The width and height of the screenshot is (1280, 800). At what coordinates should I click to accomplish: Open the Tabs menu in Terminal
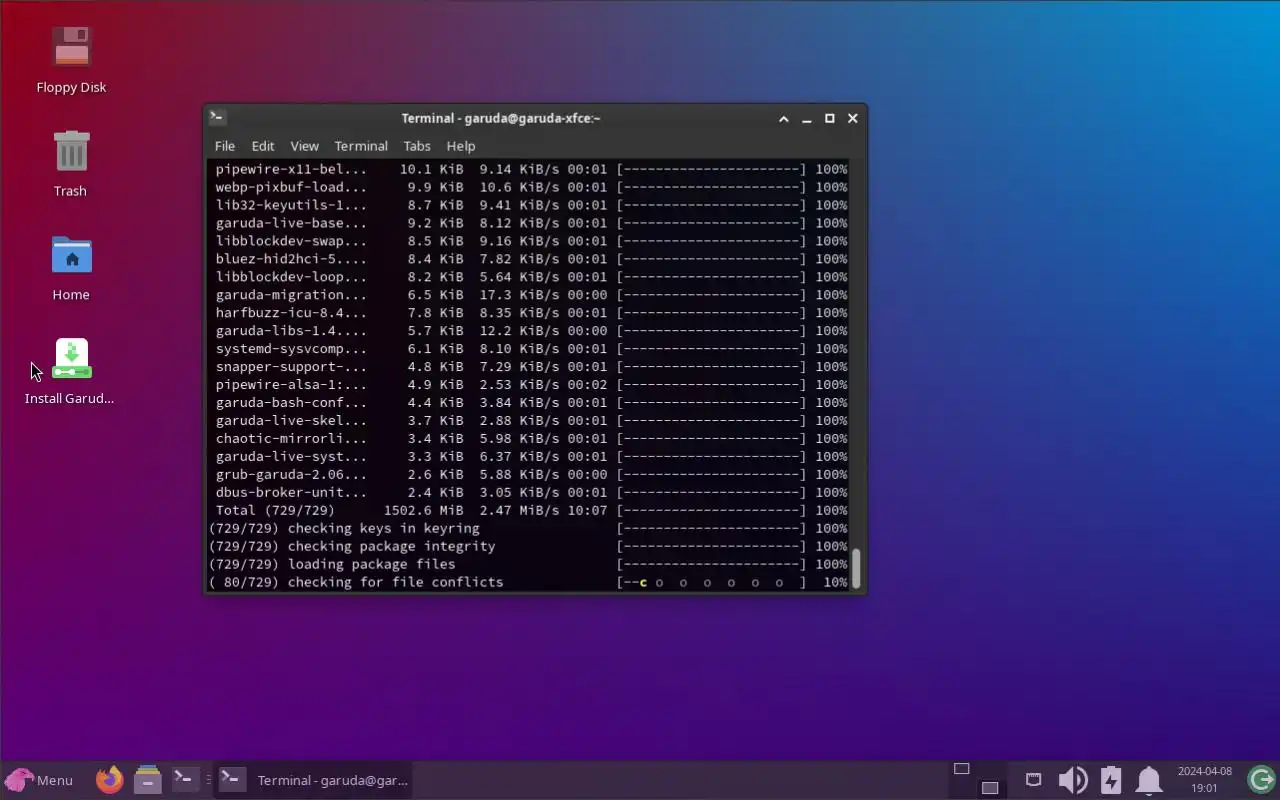(x=417, y=146)
